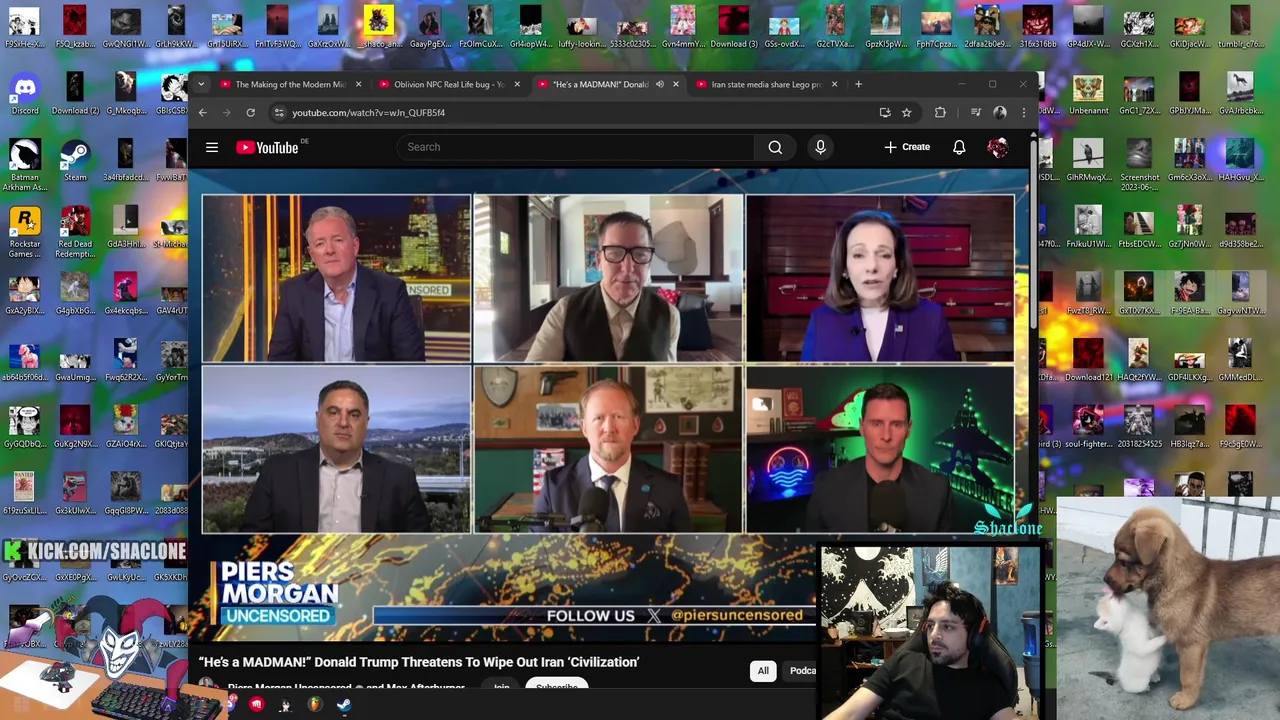
Task: Select 'Screenshot 2023-06-' desktop file
Action: [1139, 166]
